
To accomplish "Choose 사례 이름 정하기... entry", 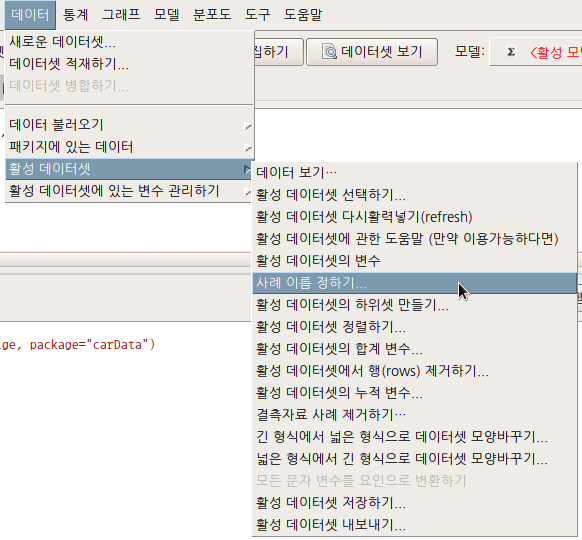I will 415,283.
